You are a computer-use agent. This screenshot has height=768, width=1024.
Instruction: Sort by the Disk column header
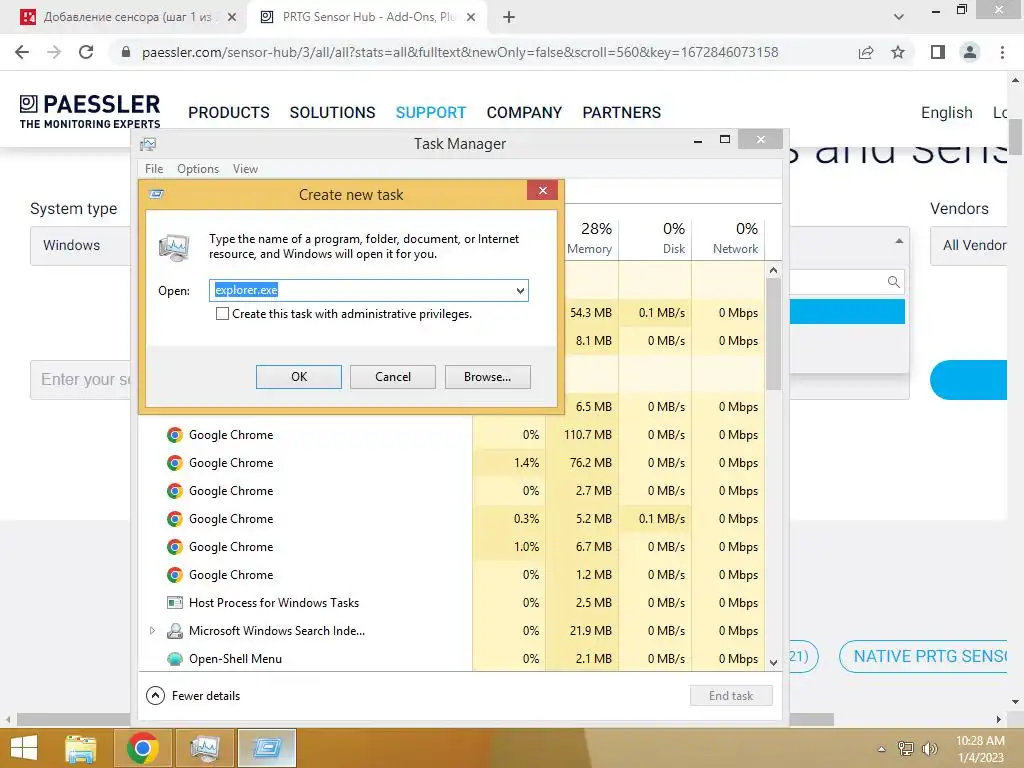pos(655,238)
